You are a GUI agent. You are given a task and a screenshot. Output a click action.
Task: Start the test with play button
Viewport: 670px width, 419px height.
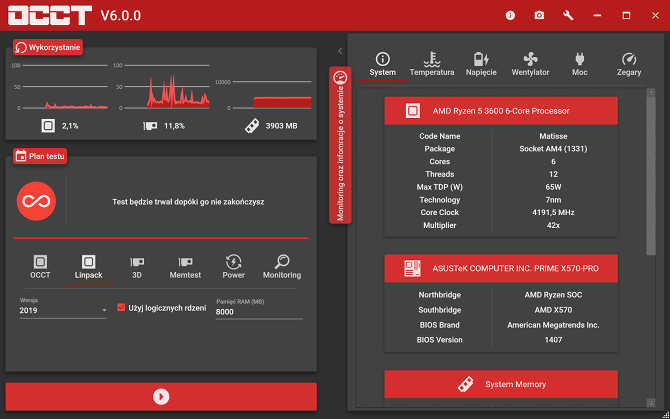tap(161, 397)
